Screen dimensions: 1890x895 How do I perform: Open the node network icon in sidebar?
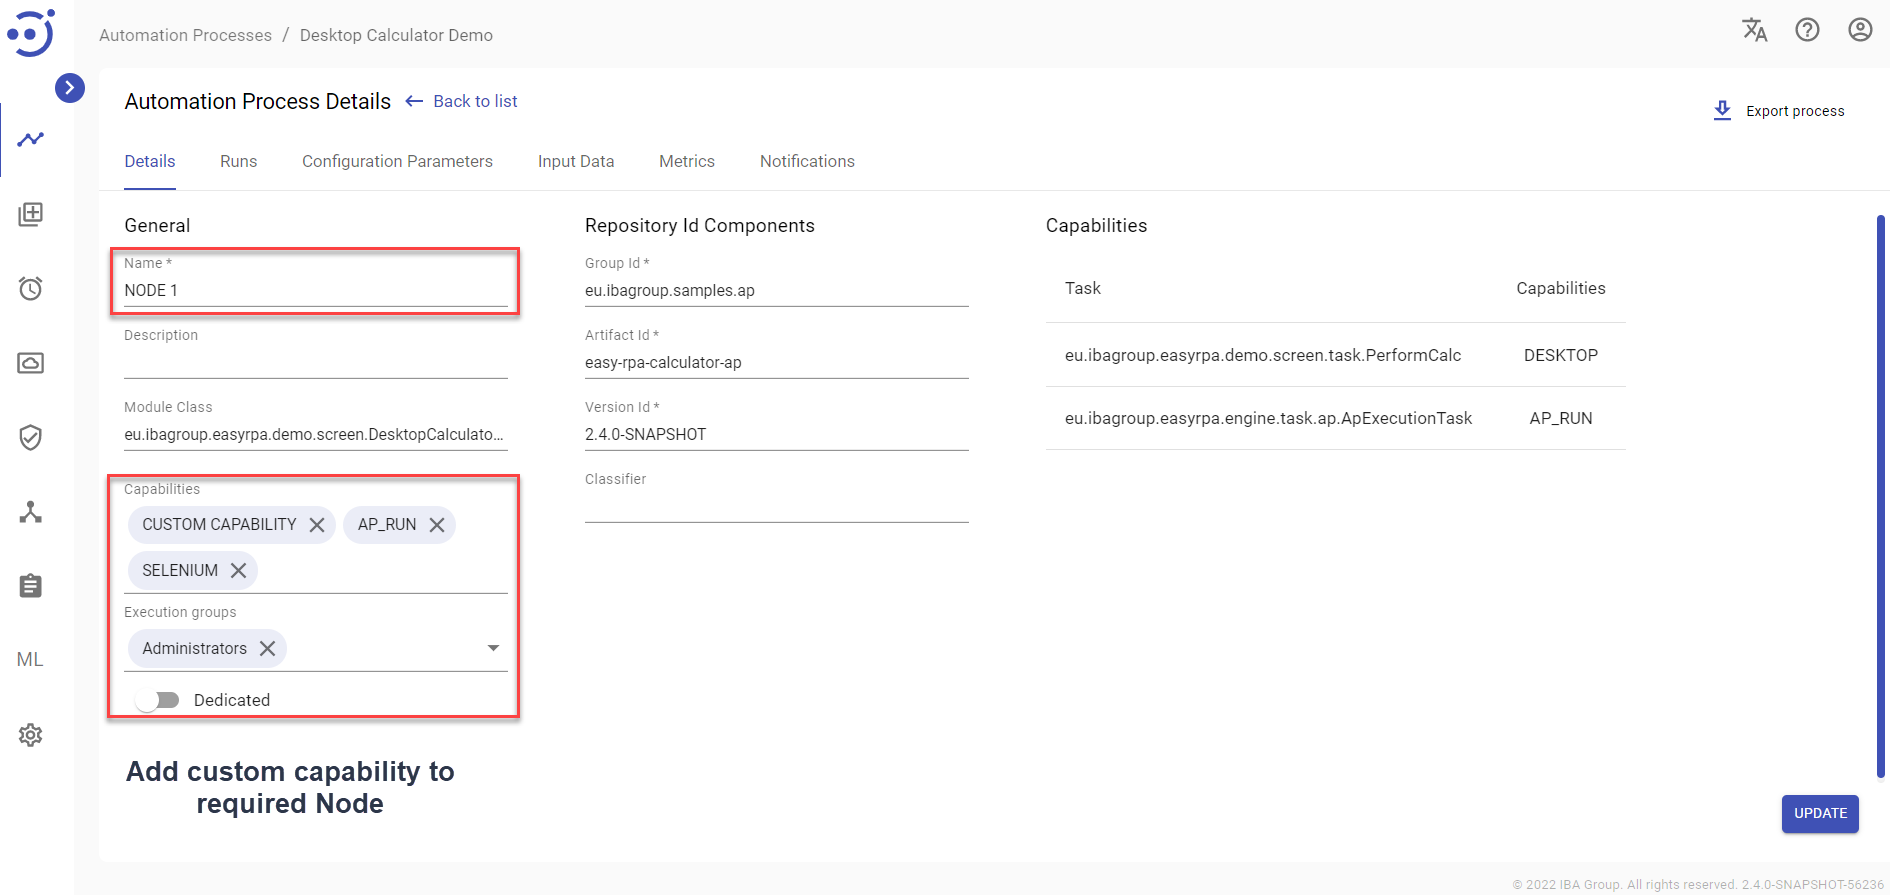pos(30,512)
